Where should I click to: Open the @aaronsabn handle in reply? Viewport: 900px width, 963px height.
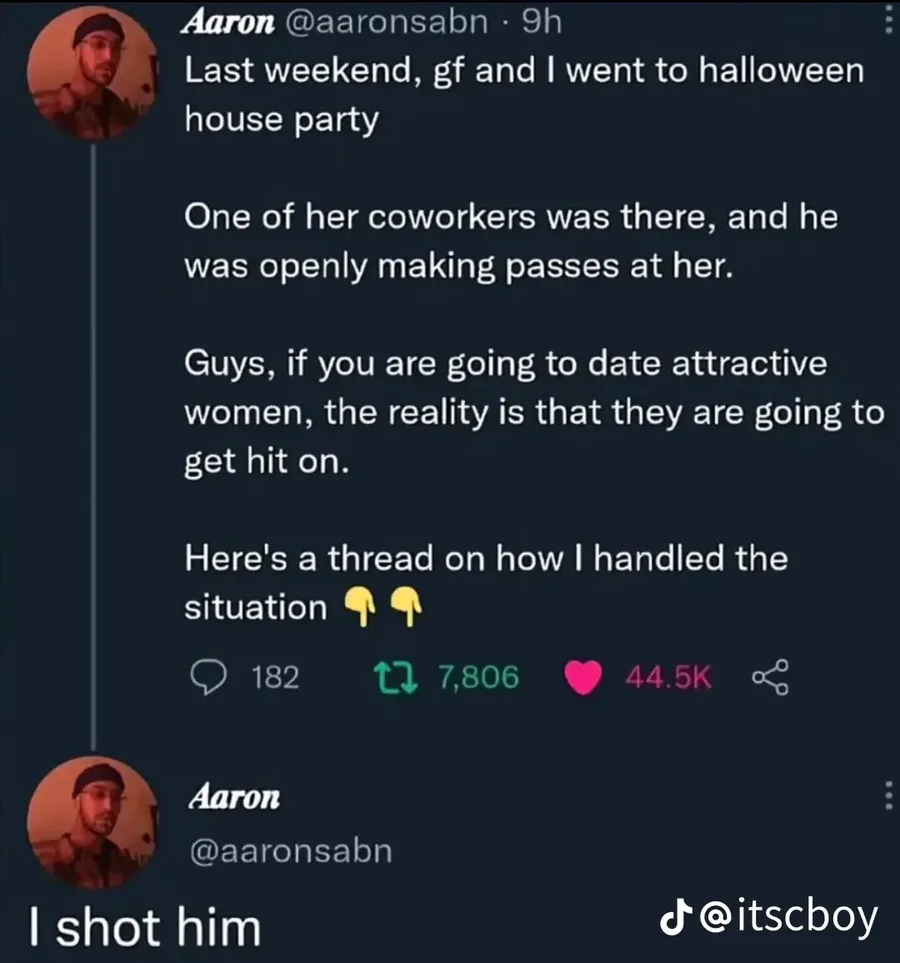coord(291,851)
